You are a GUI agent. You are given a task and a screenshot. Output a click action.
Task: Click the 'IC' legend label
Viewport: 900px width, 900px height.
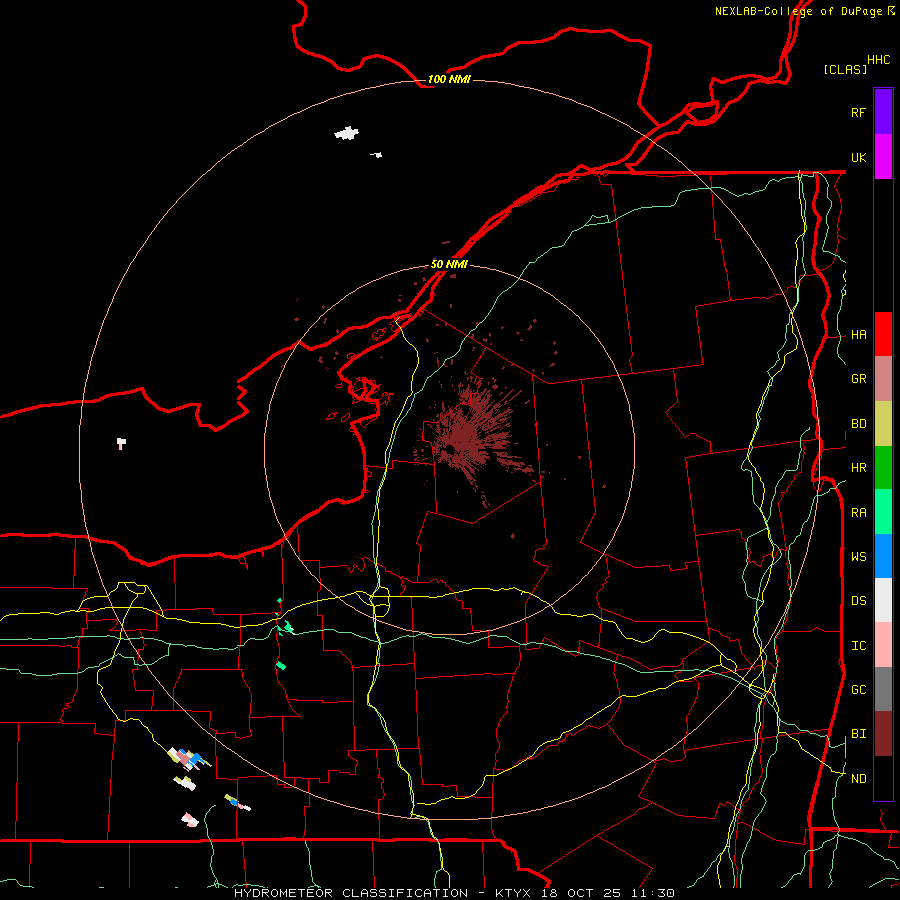tap(858, 646)
